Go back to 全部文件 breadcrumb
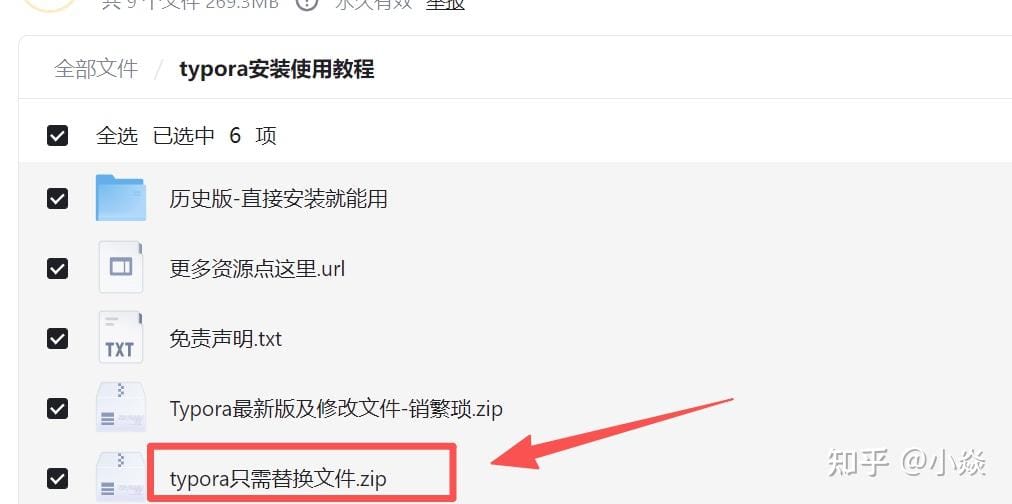This screenshot has width=1012, height=504. pyautogui.click(x=96, y=68)
